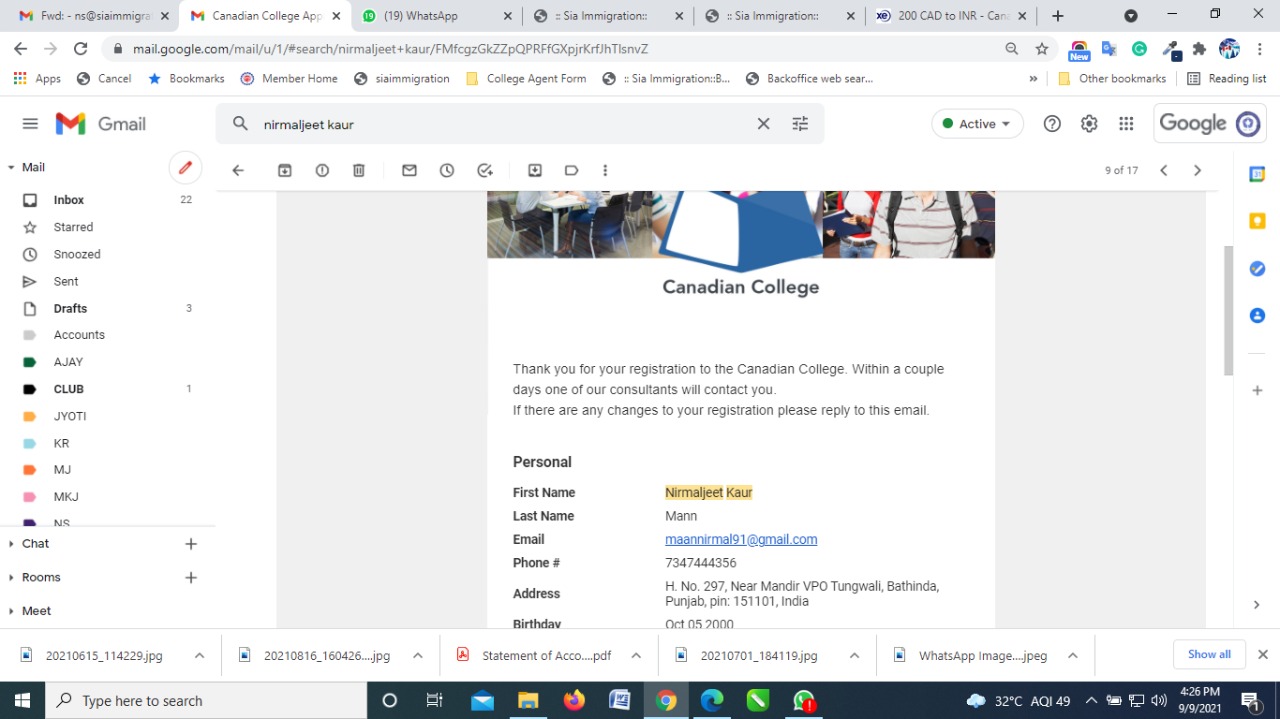Snooze this email with clock icon

pos(447,171)
